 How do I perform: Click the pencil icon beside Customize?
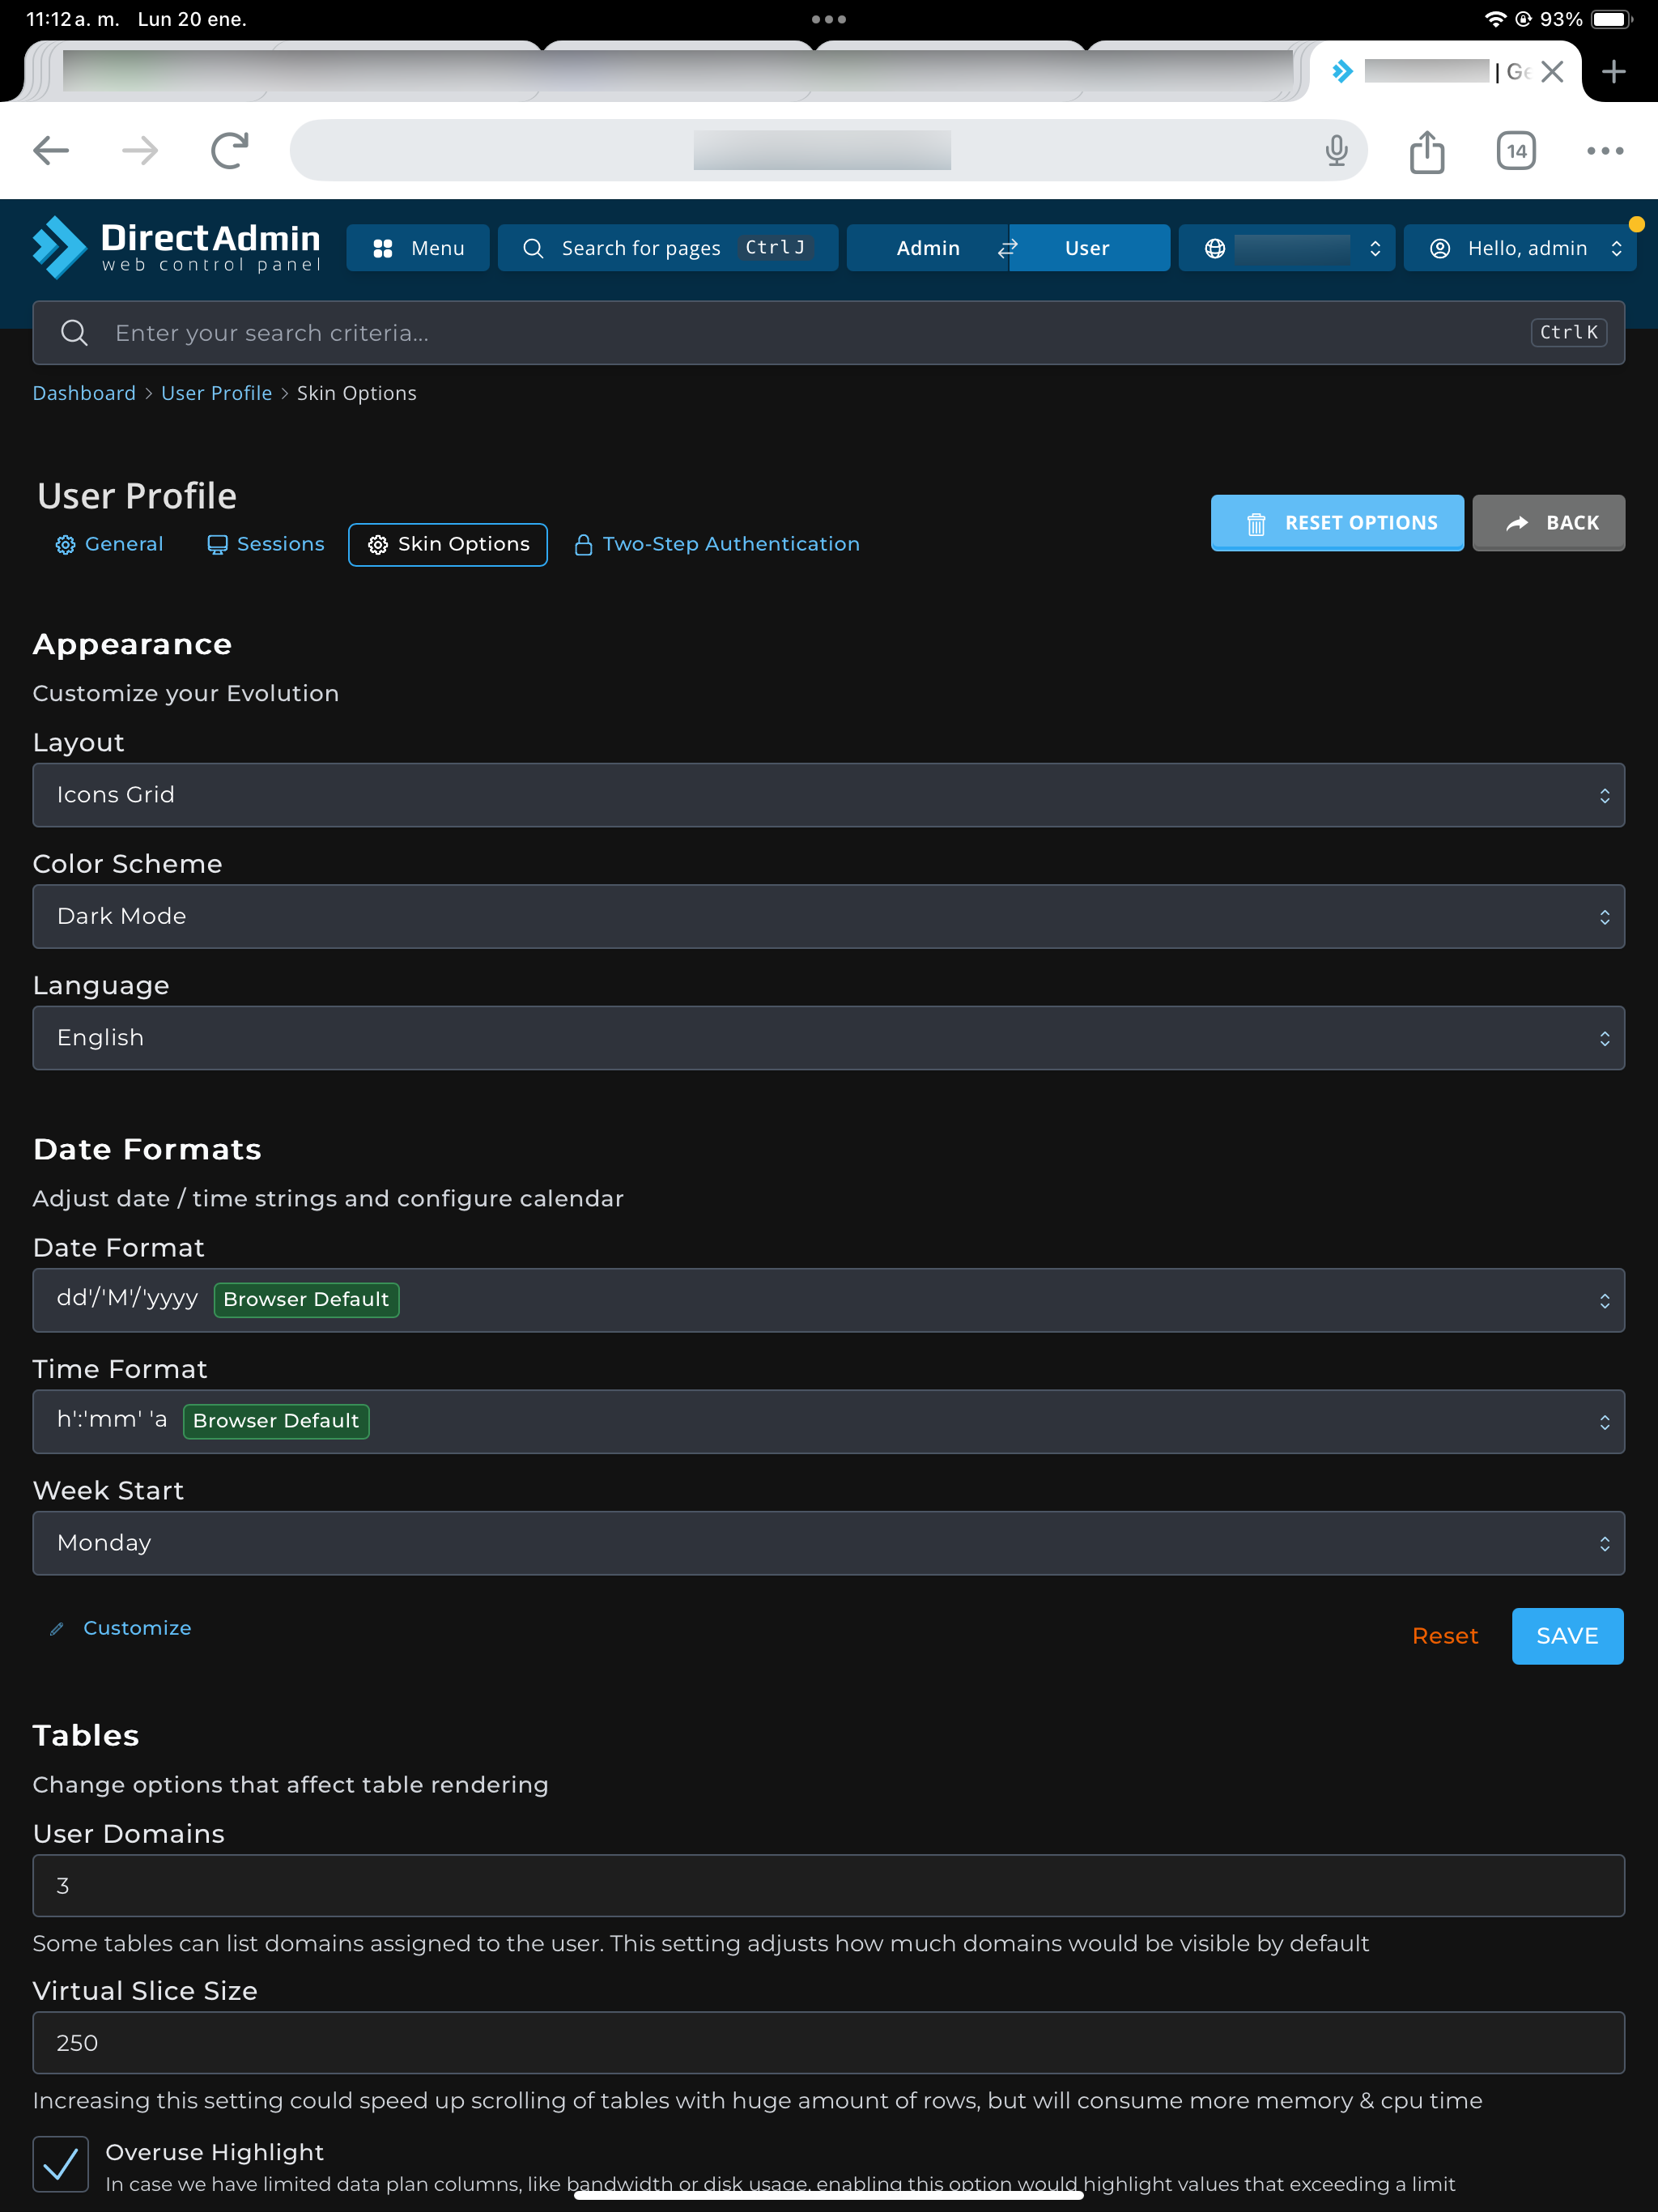[57, 1628]
